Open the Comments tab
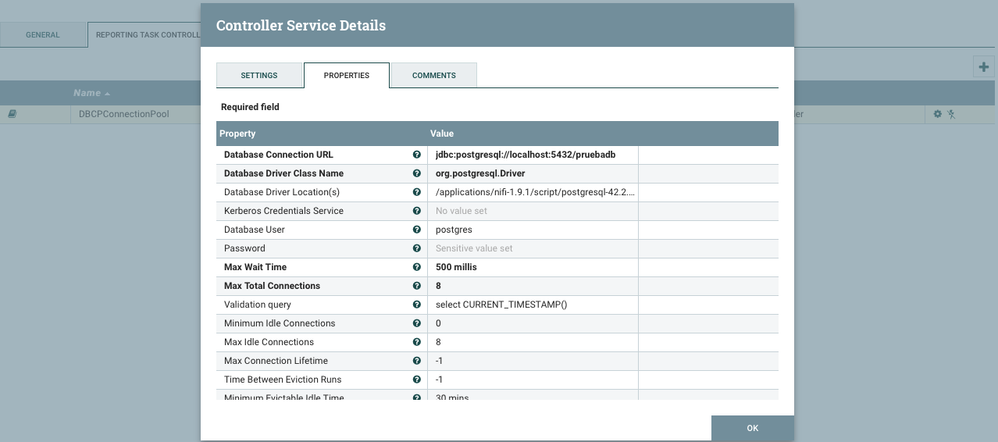This screenshot has width=998, height=442. coord(433,75)
